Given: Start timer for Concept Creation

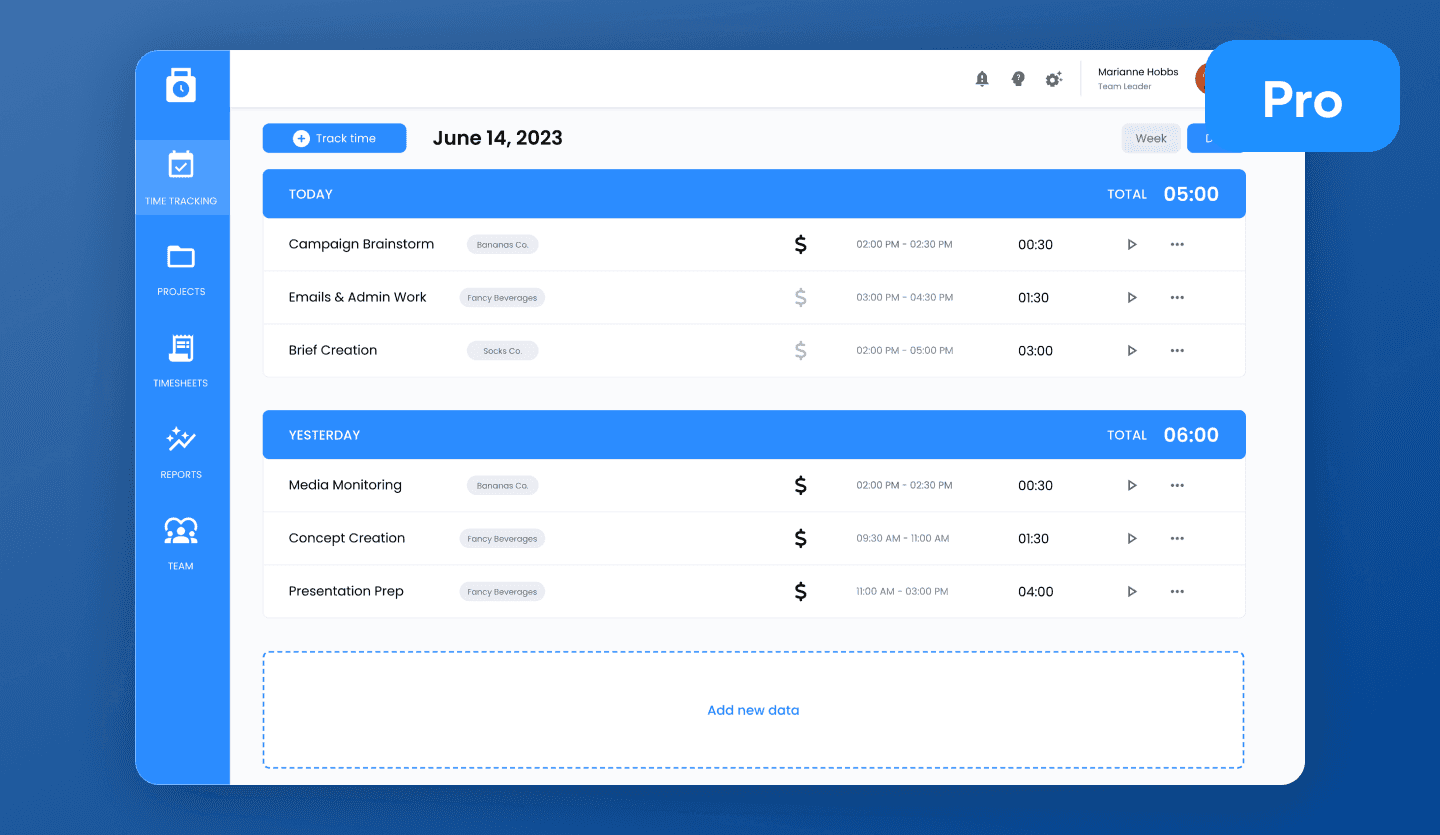Looking at the screenshot, I should (x=1132, y=538).
